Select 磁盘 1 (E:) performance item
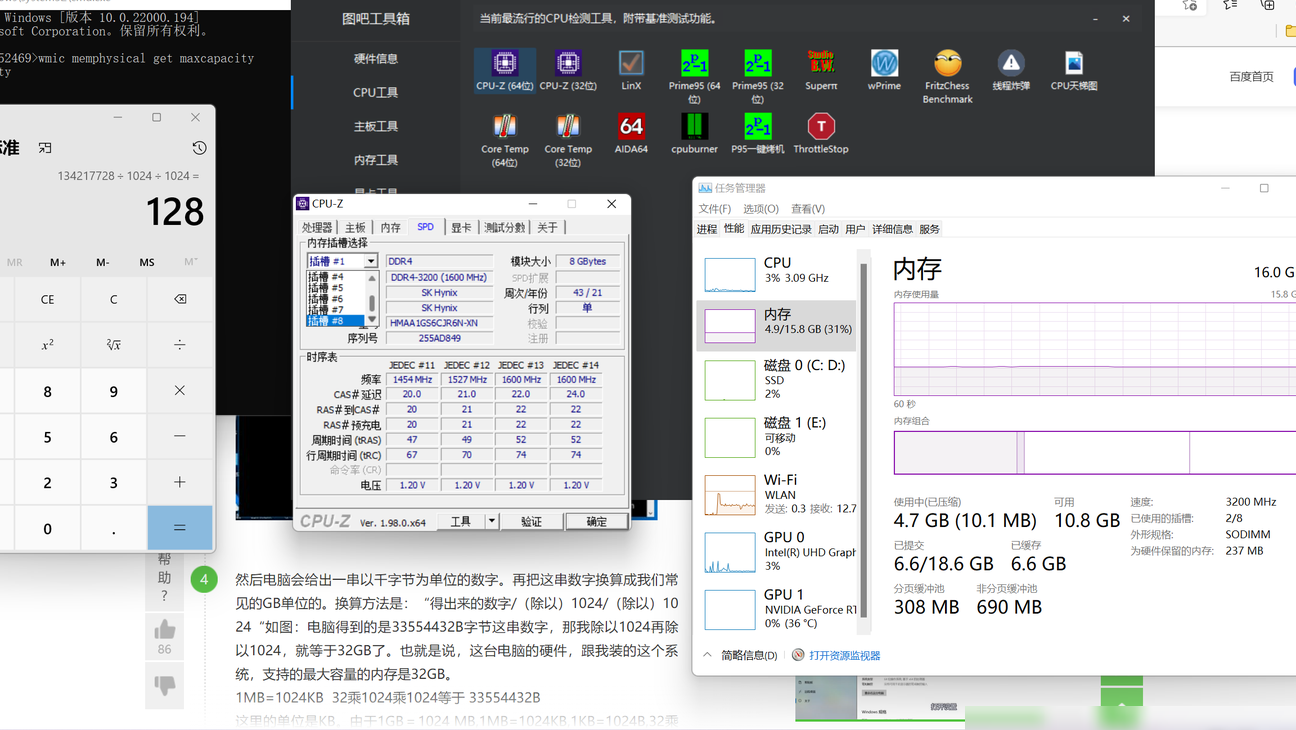This screenshot has height=730, width=1296. 776,437
